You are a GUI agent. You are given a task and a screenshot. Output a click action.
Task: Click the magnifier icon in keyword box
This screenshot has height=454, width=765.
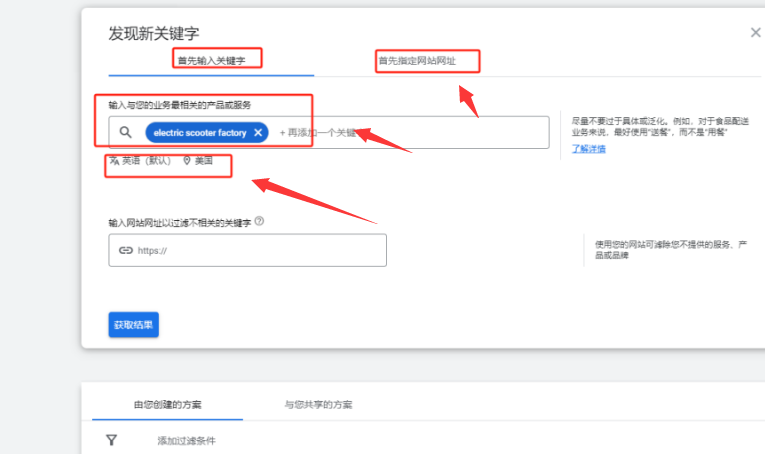125,132
